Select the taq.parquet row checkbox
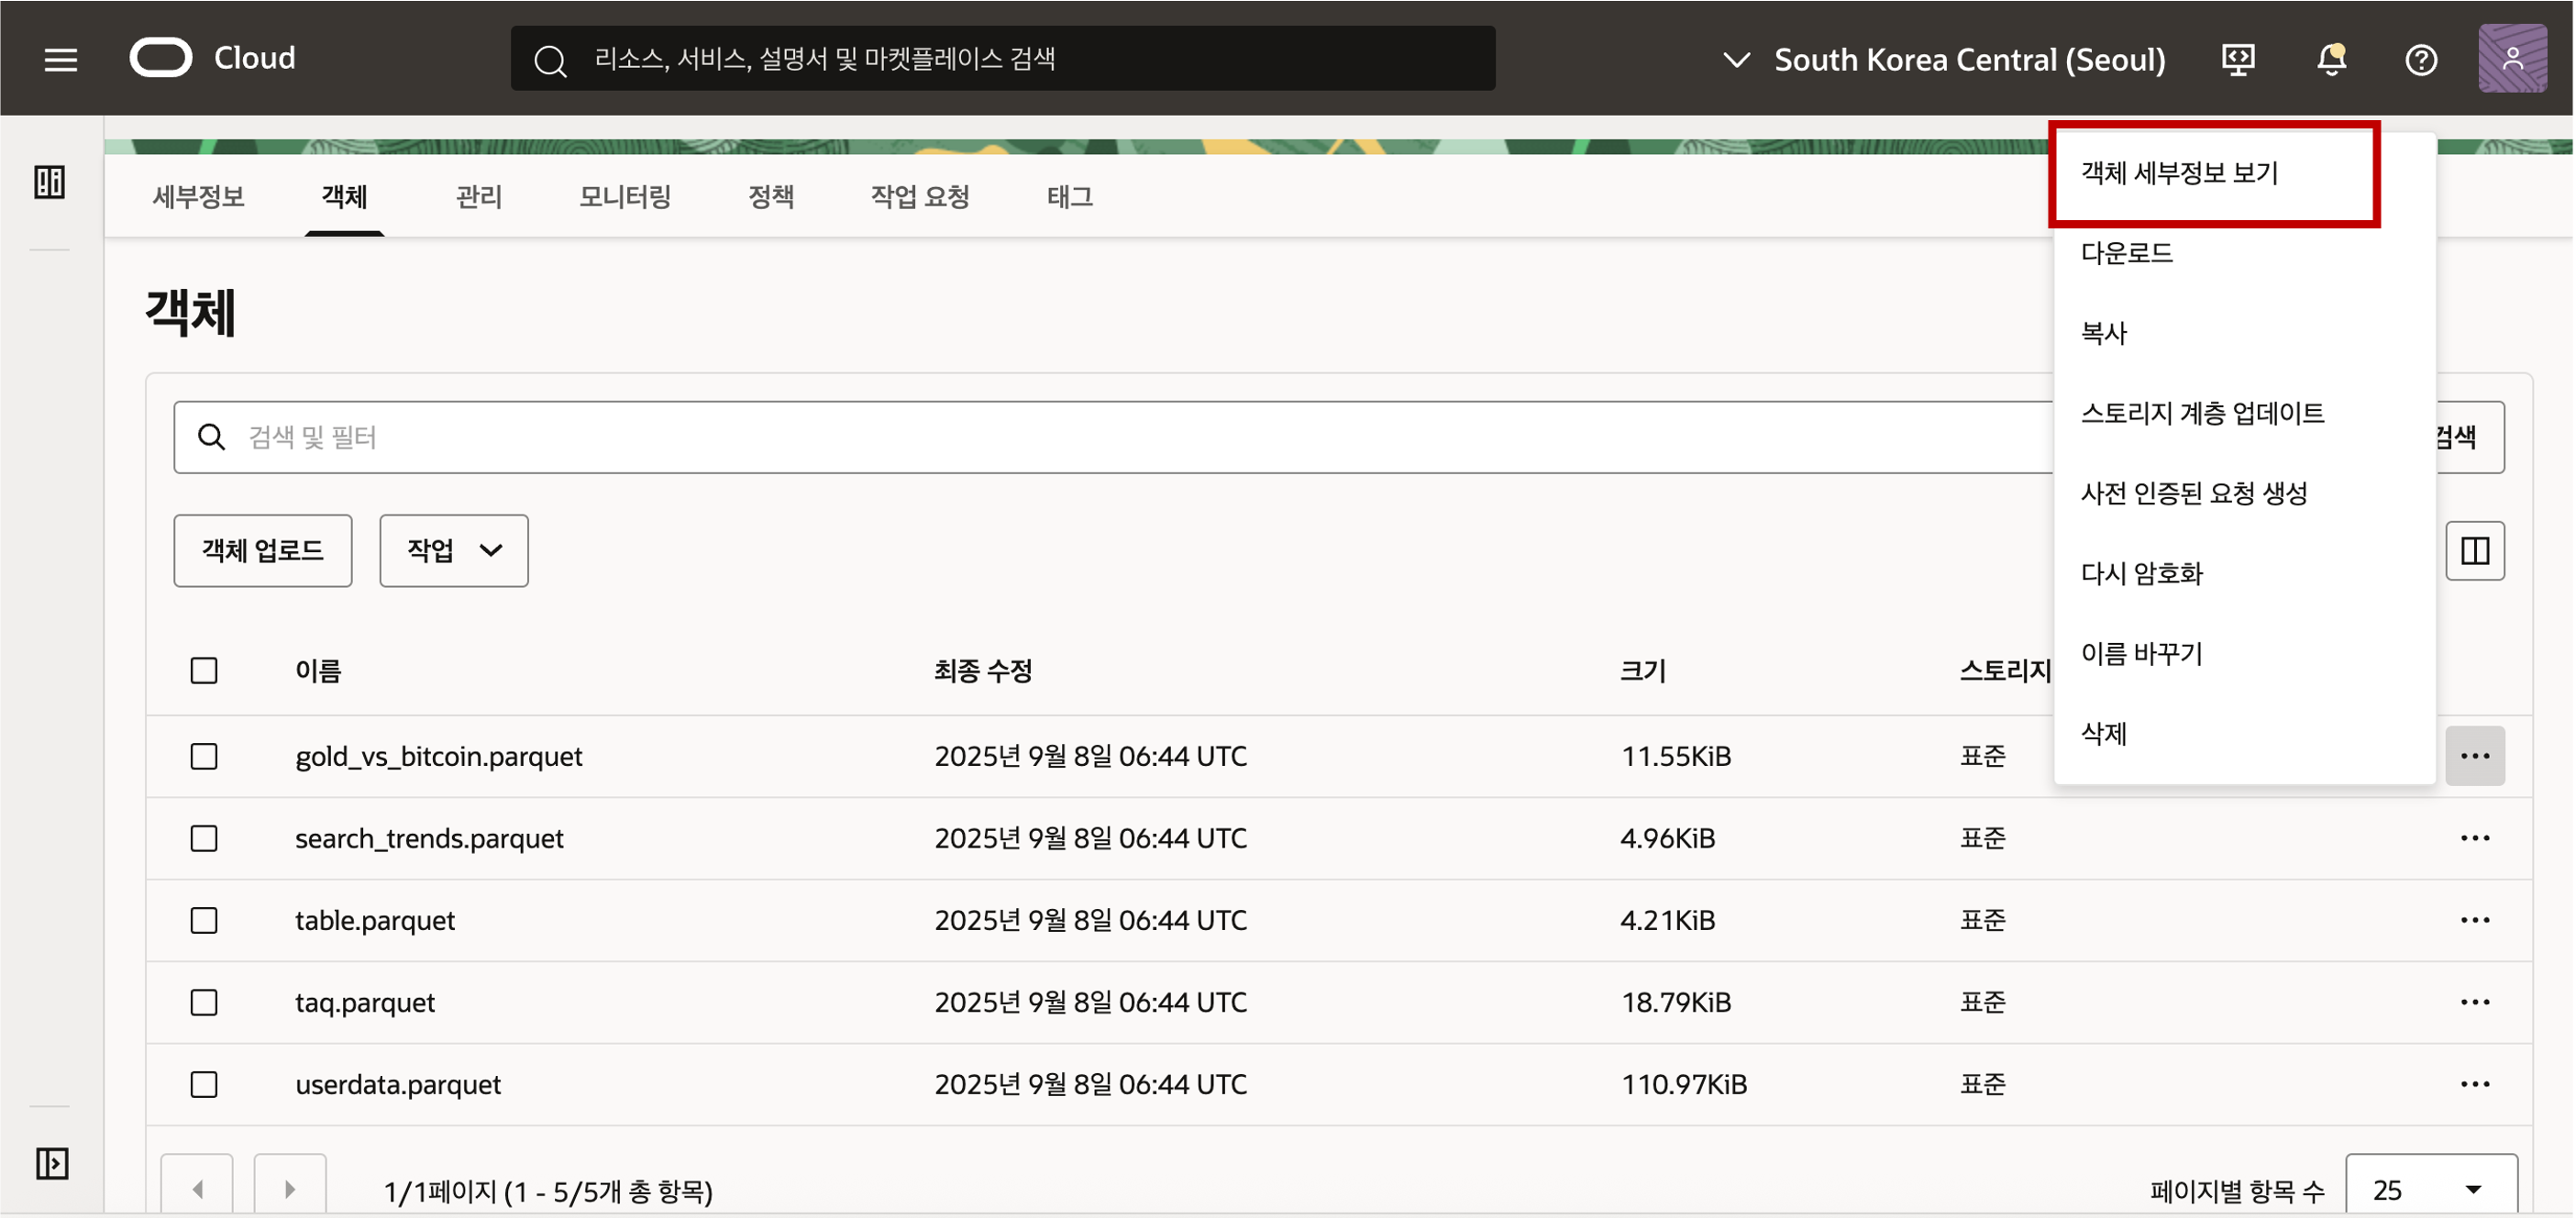Screen dimensions: 2576x1219 click(204, 1002)
